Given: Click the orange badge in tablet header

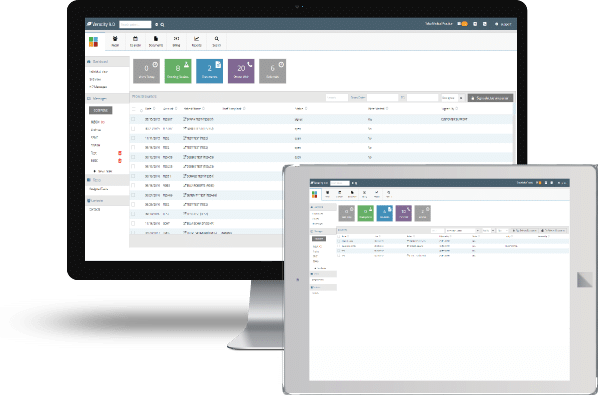Looking at the screenshot, I should click(539, 183).
